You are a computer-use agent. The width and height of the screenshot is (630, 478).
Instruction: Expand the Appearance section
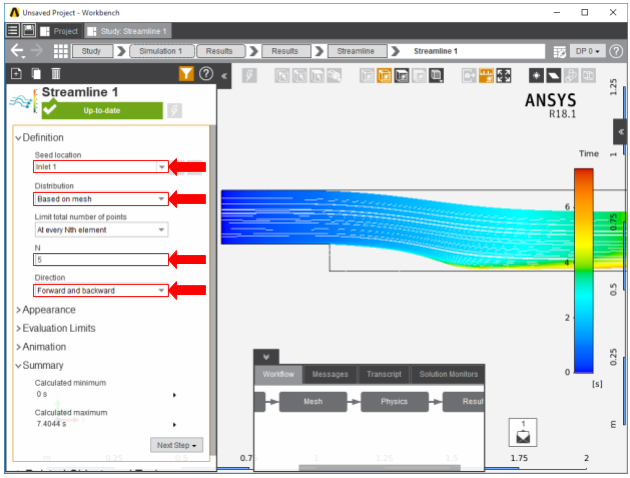pyautogui.click(x=18, y=310)
